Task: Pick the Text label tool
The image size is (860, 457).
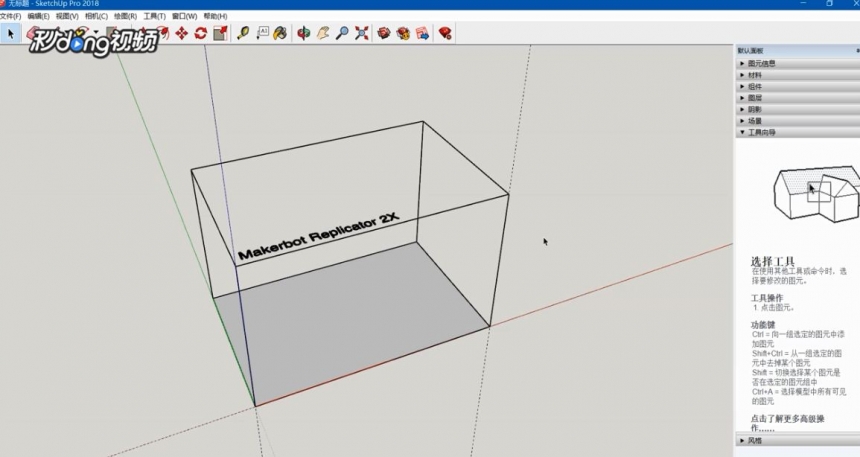Action: [x=262, y=33]
